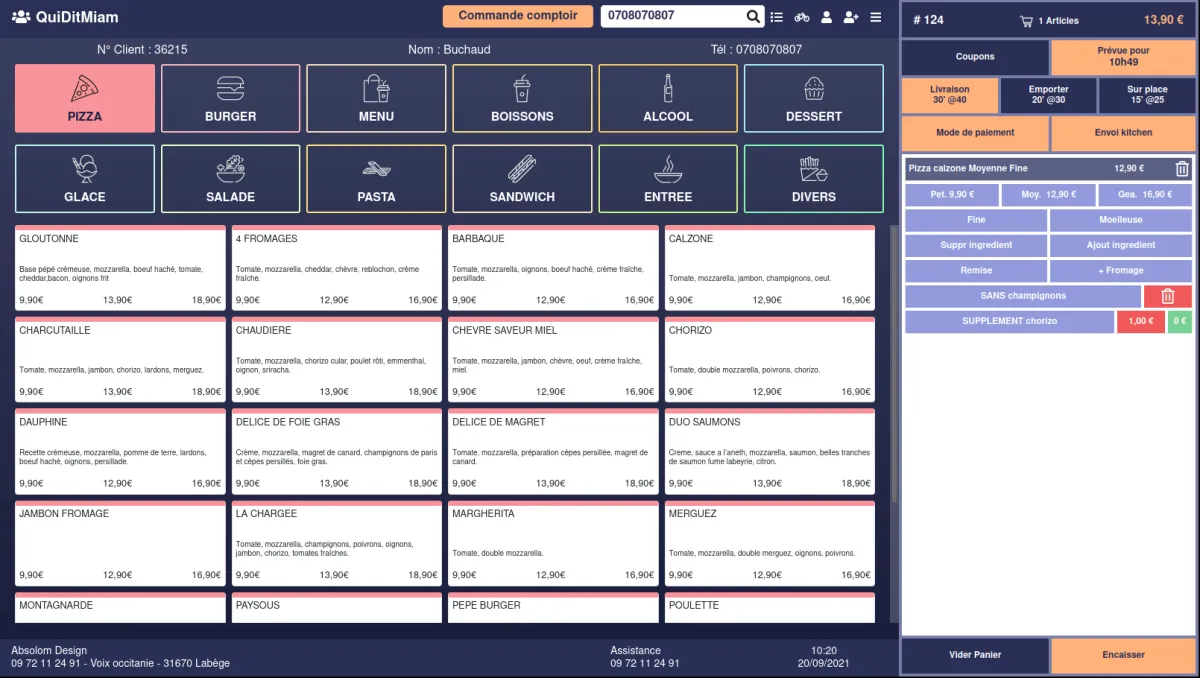Click the phone number search field
The height and width of the screenshot is (678, 1200).
673,16
